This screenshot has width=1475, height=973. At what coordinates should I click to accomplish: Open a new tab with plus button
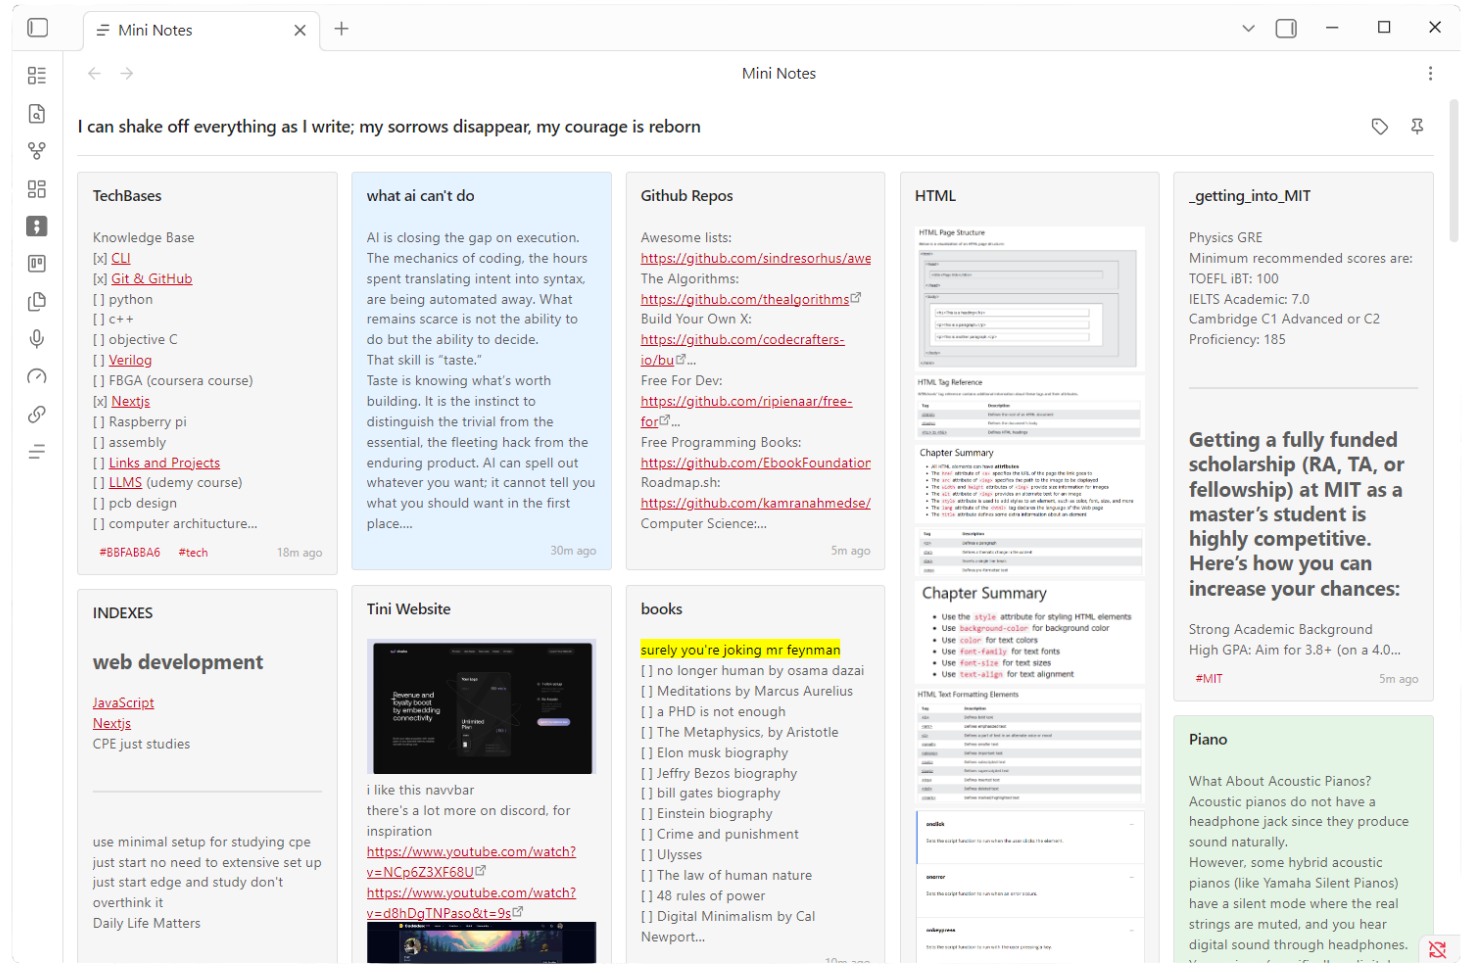tap(342, 29)
